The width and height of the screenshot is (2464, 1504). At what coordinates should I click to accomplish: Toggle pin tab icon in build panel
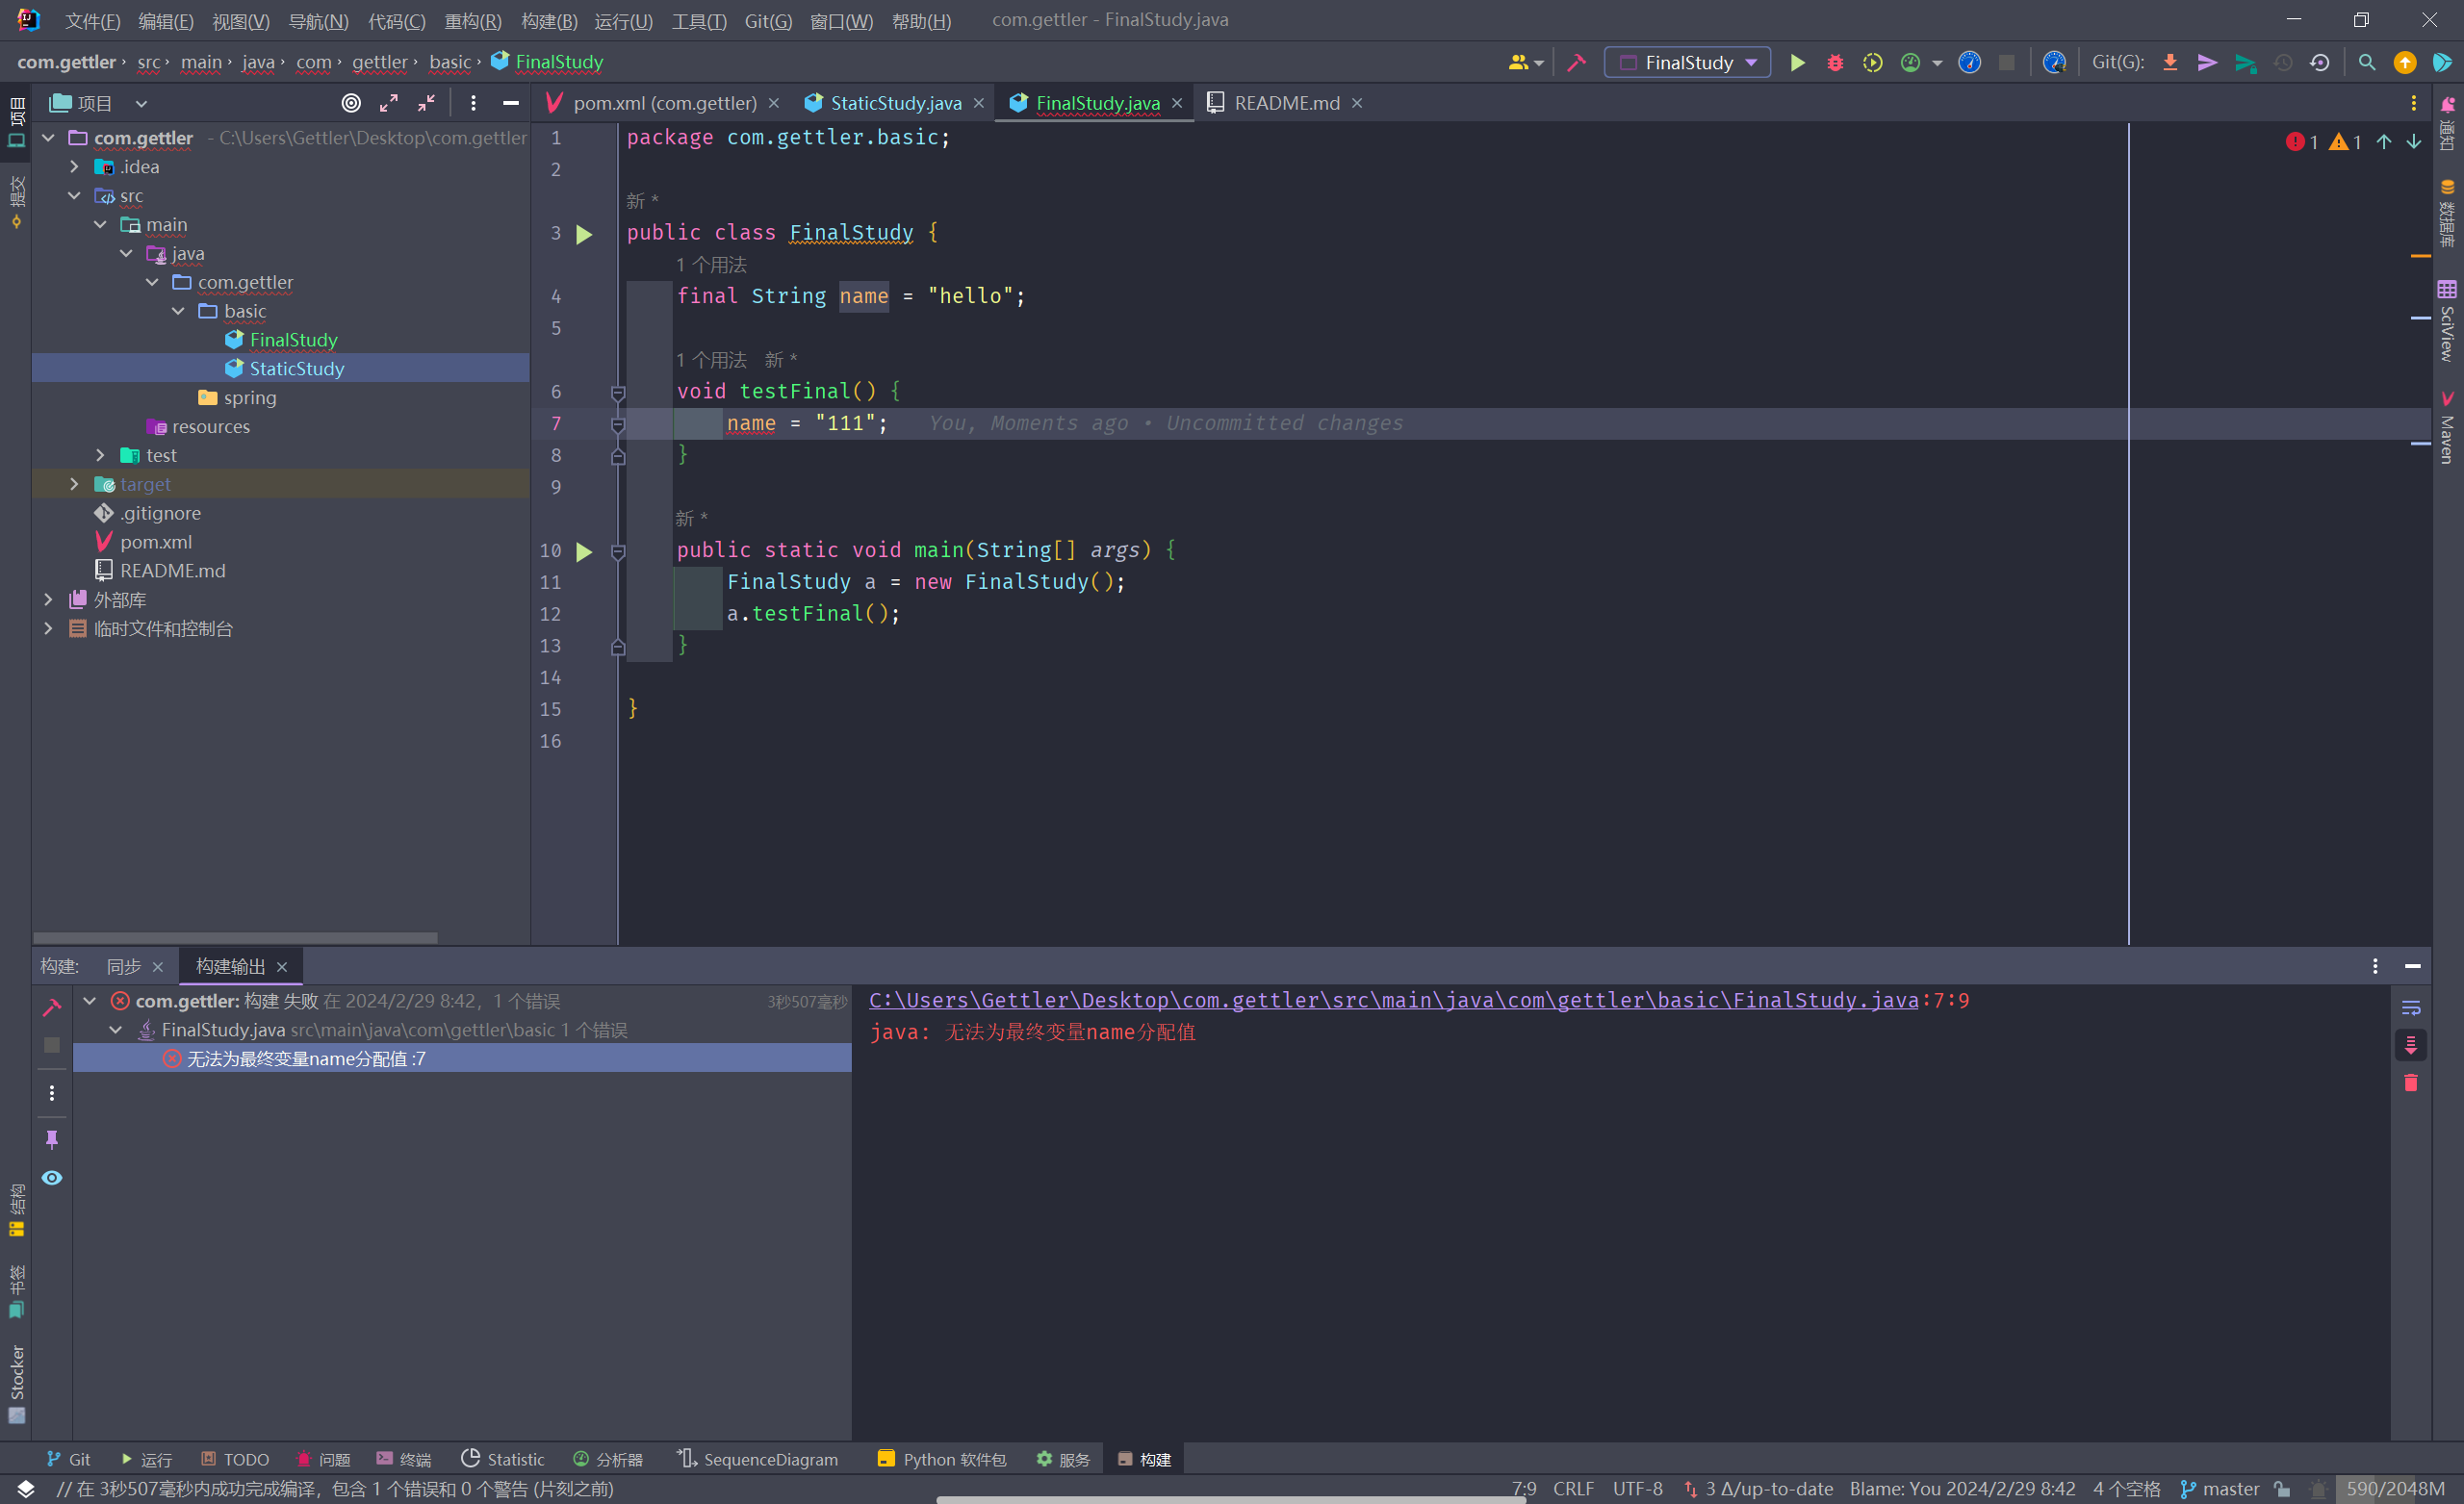[52, 1139]
